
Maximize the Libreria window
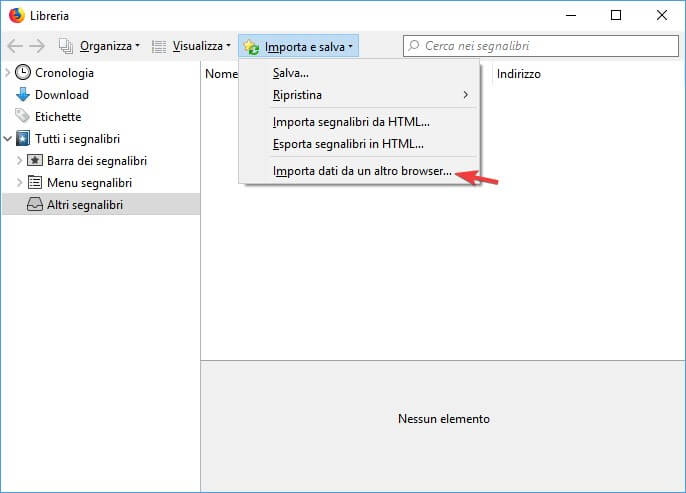coord(616,15)
